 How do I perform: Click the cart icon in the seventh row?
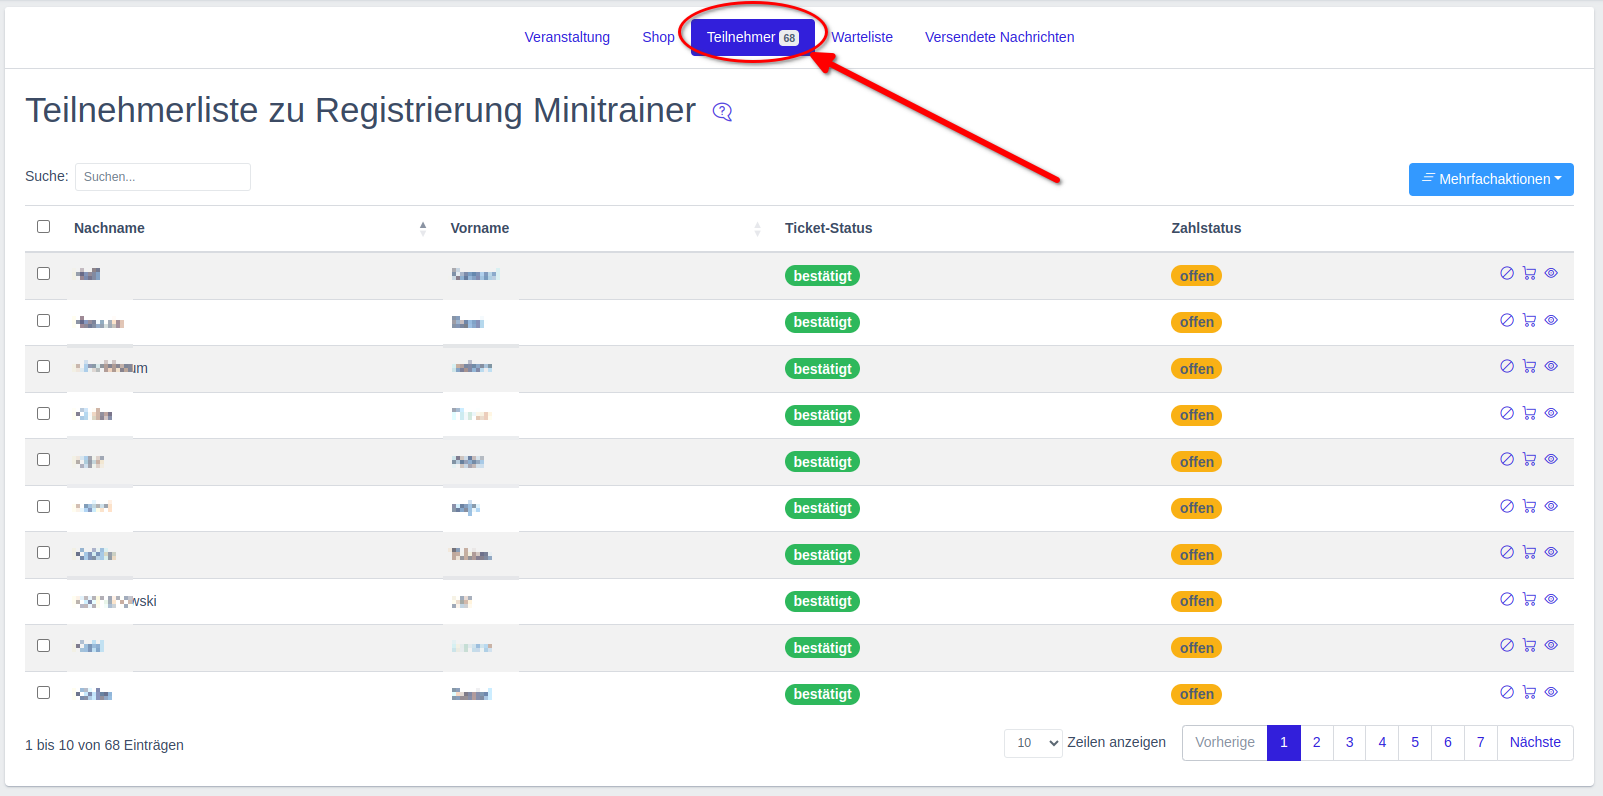click(1529, 552)
